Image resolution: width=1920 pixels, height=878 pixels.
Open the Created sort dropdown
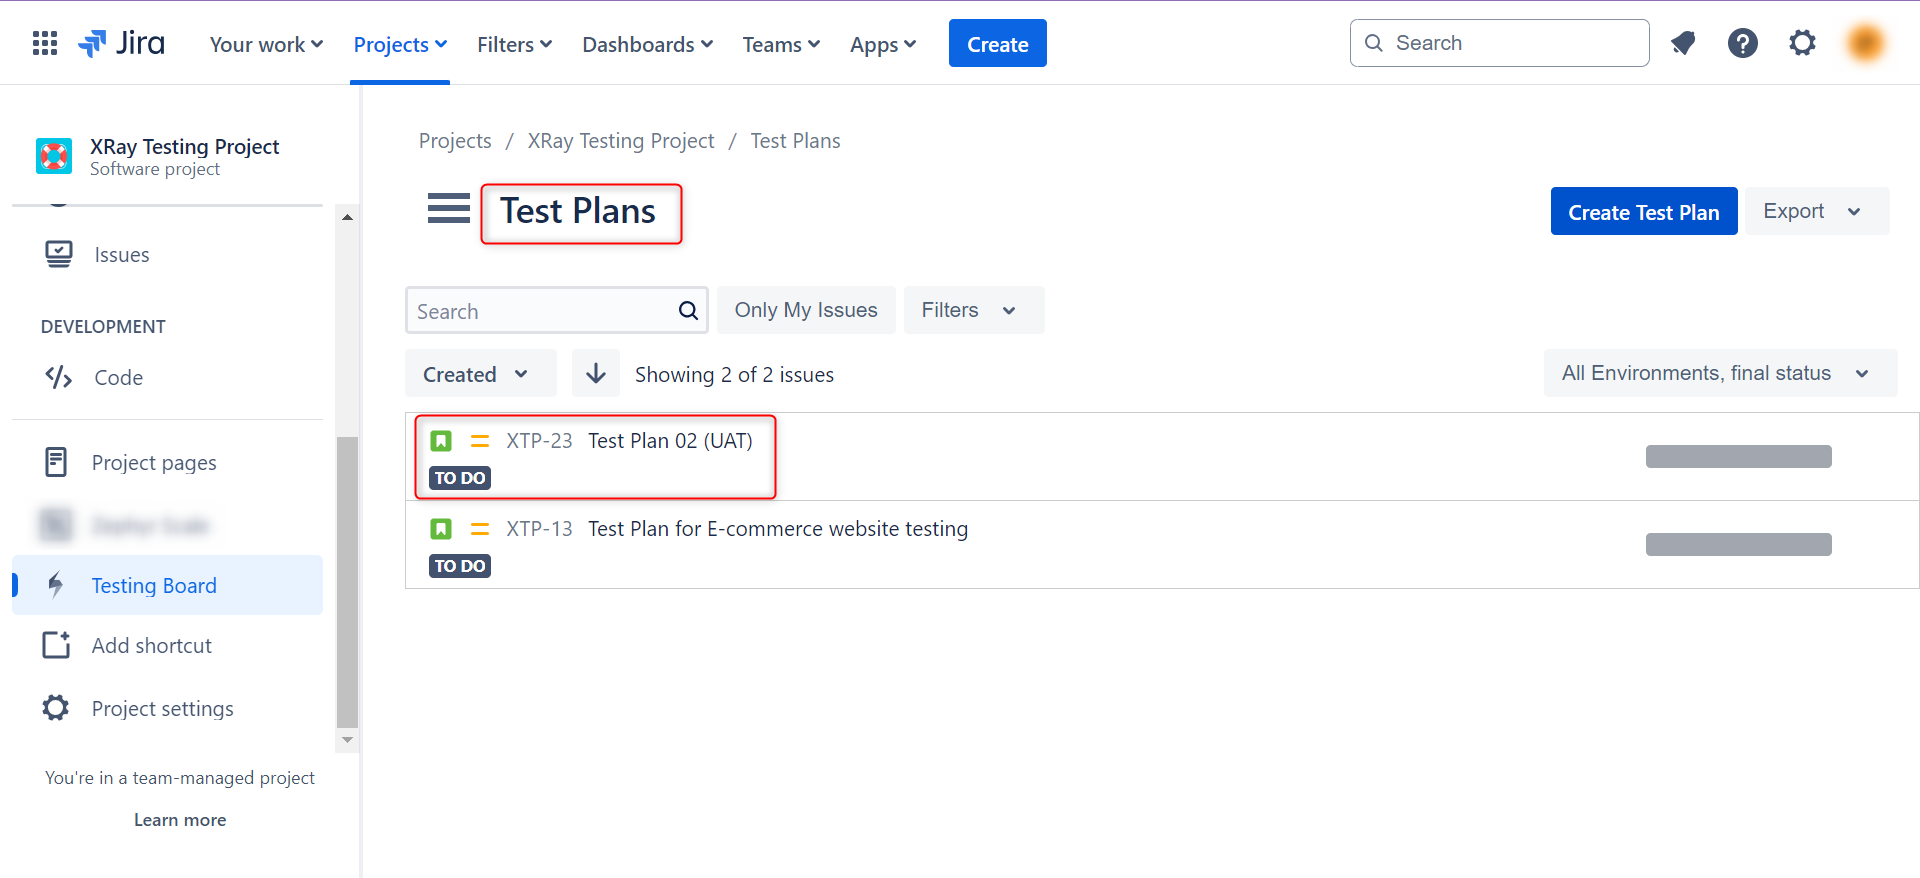[x=480, y=374]
